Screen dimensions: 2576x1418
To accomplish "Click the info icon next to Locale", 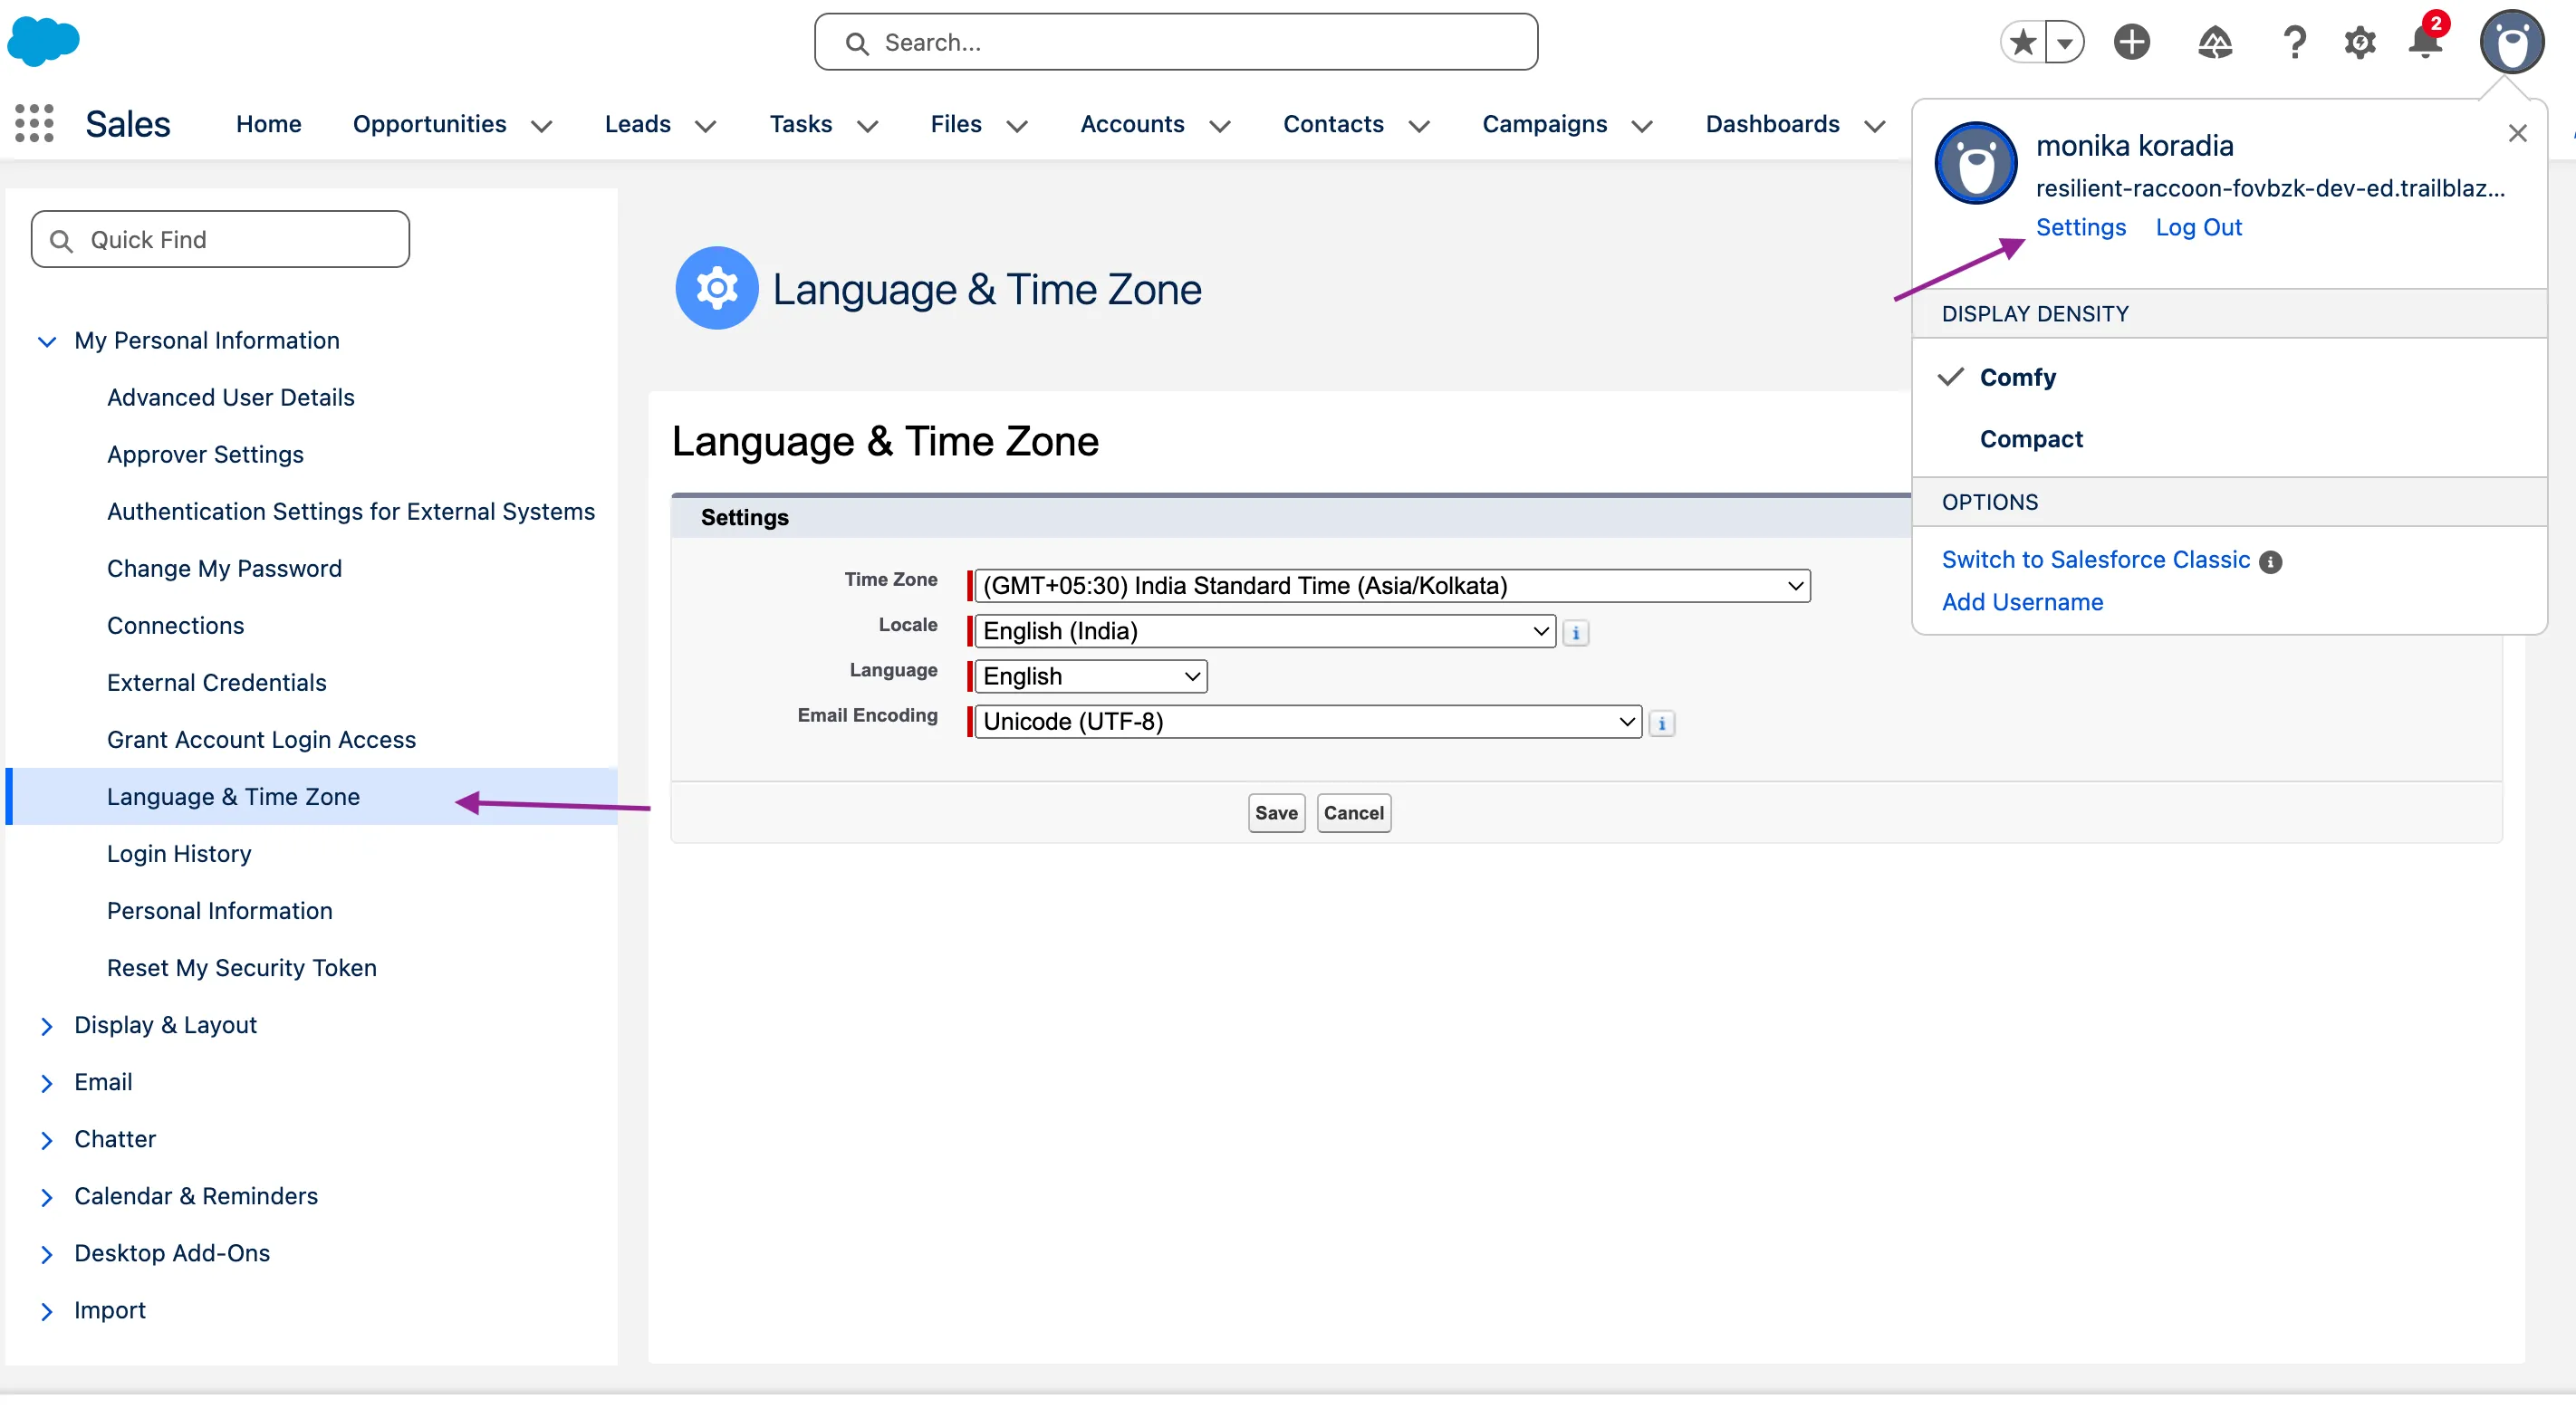I will 1575,632.
